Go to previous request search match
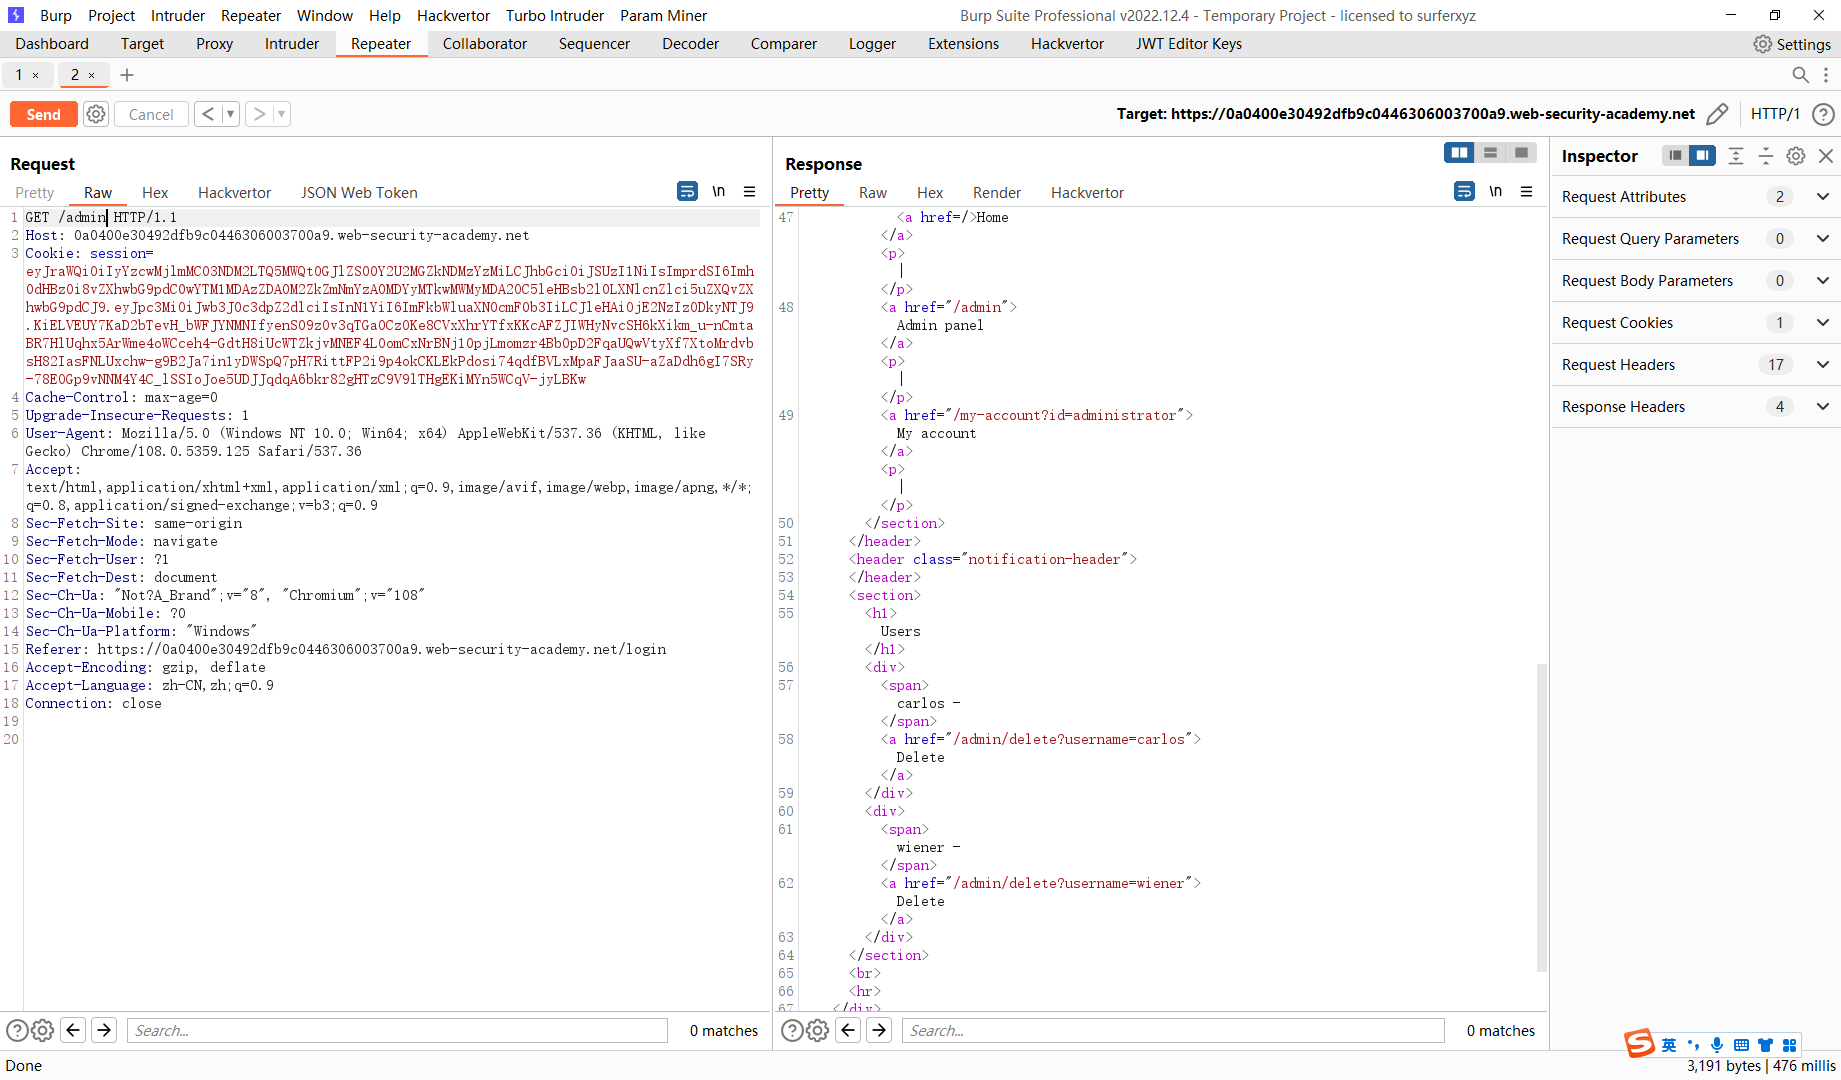 click(73, 1030)
